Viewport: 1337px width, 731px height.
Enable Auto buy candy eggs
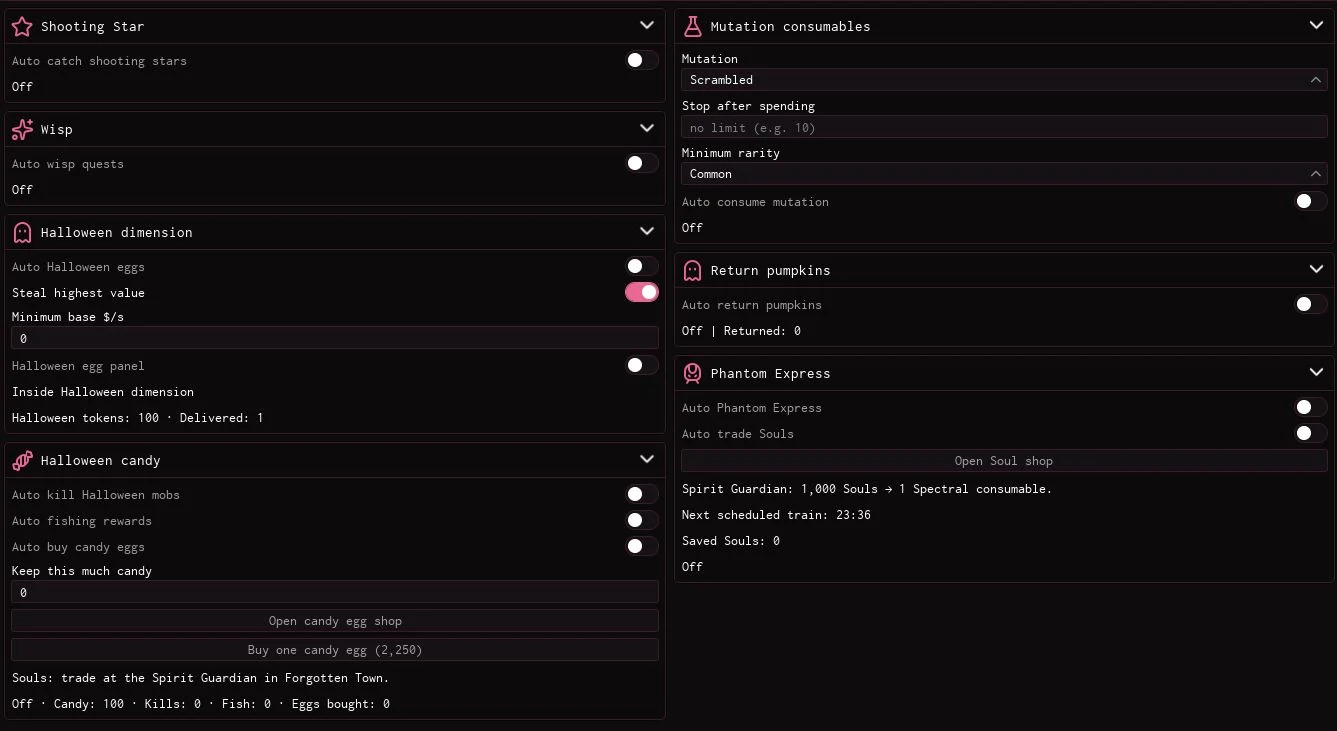coord(642,546)
